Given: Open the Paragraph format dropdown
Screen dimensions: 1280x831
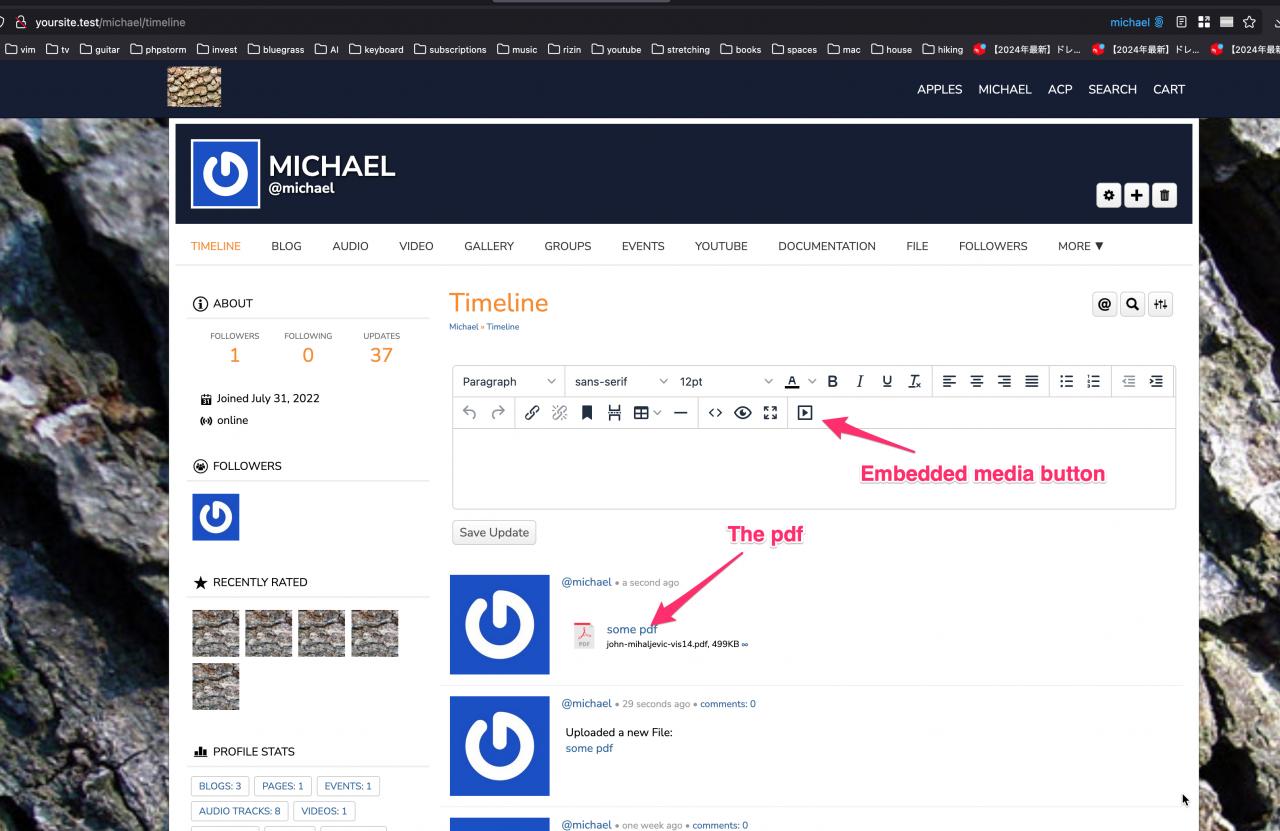Looking at the screenshot, I should tap(508, 382).
